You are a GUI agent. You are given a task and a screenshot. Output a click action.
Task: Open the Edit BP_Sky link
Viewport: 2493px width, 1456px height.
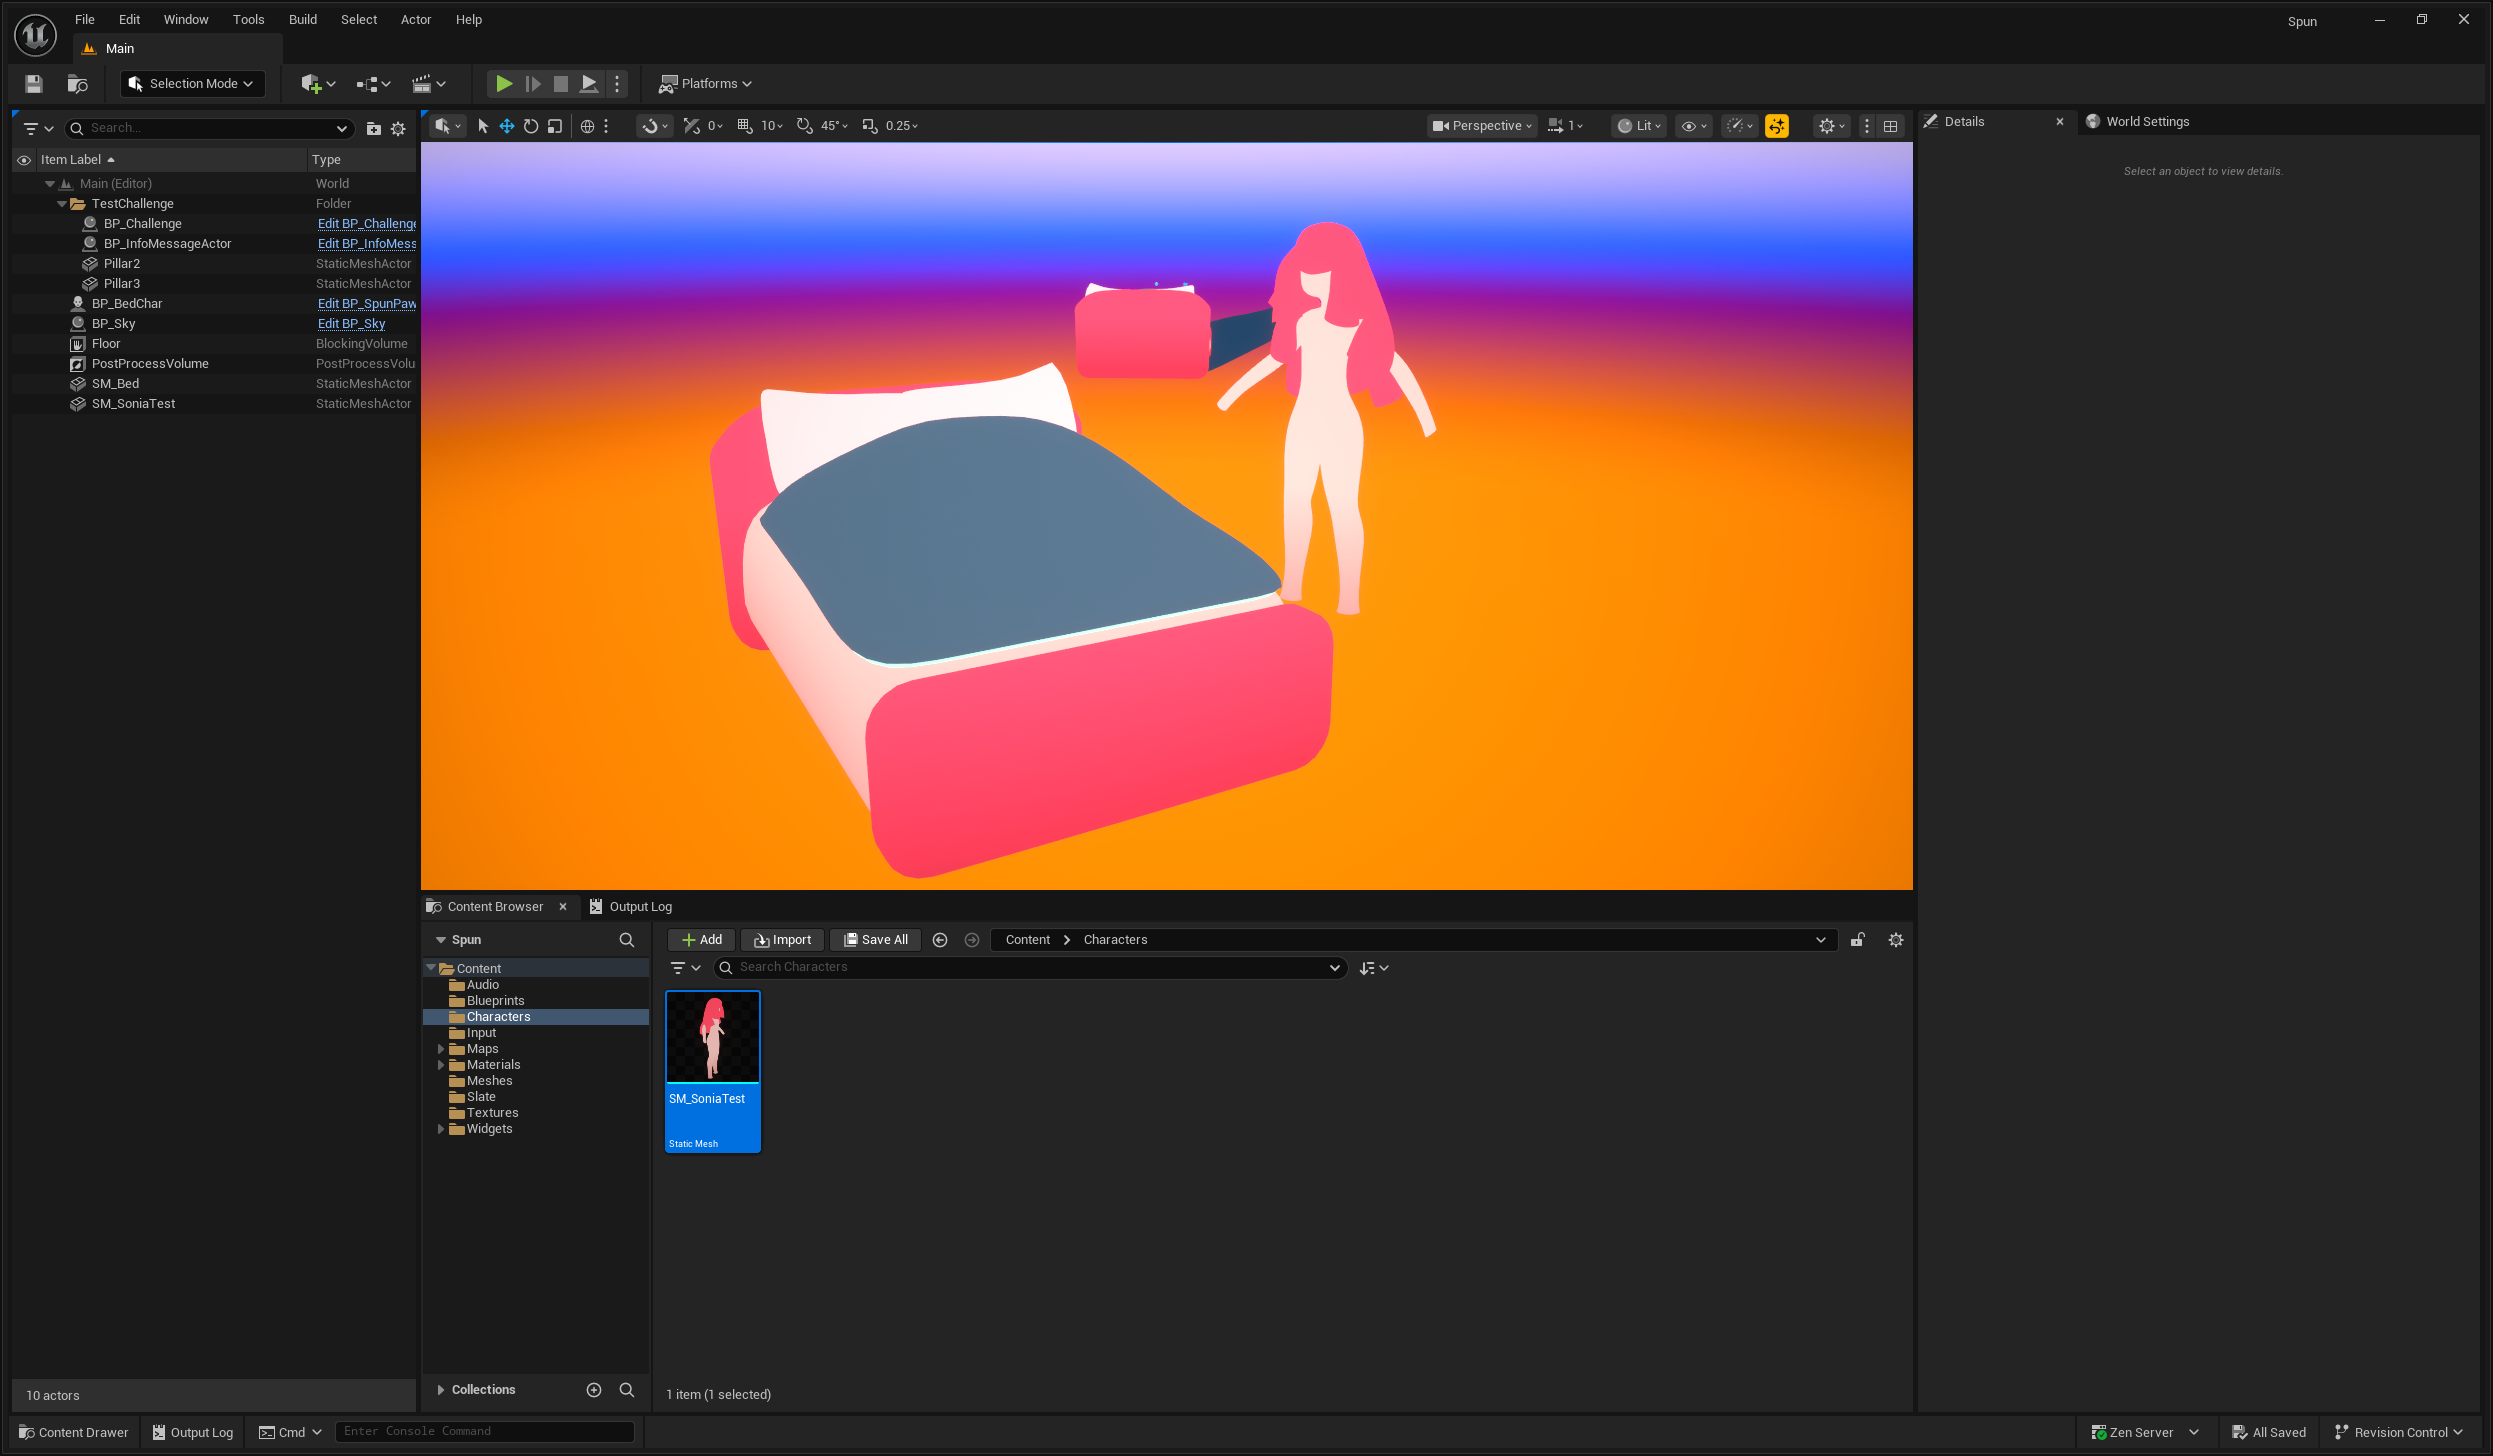pos(351,324)
